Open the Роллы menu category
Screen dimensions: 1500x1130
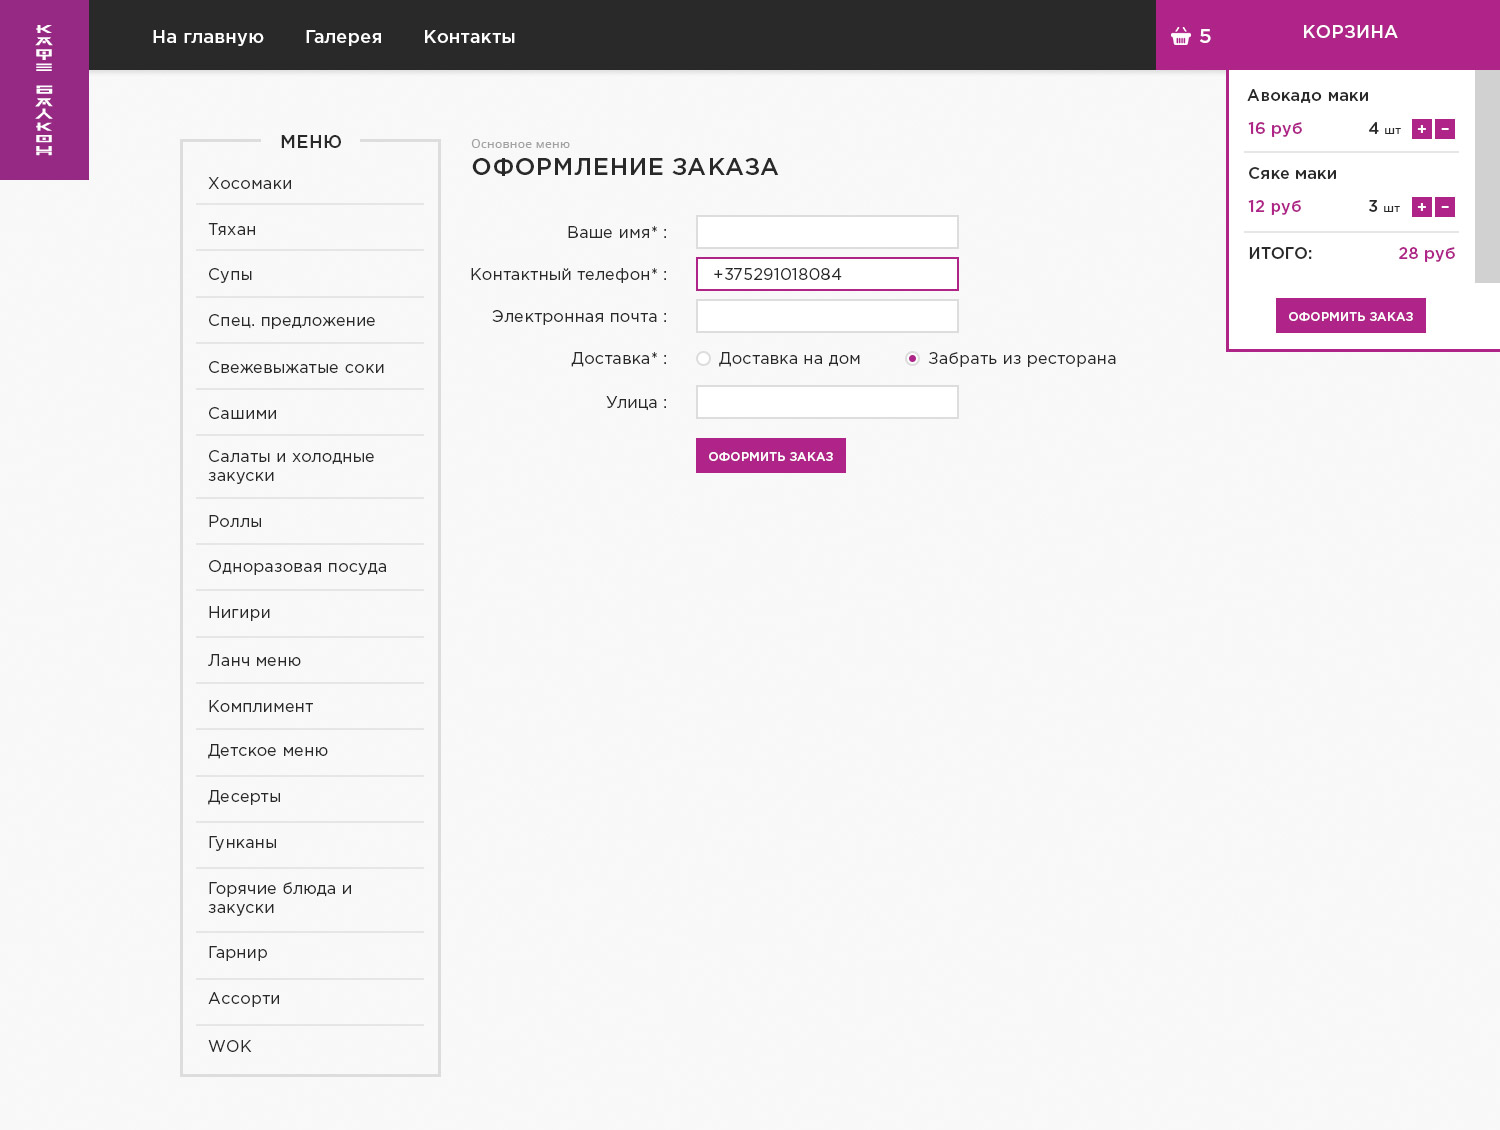(235, 521)
